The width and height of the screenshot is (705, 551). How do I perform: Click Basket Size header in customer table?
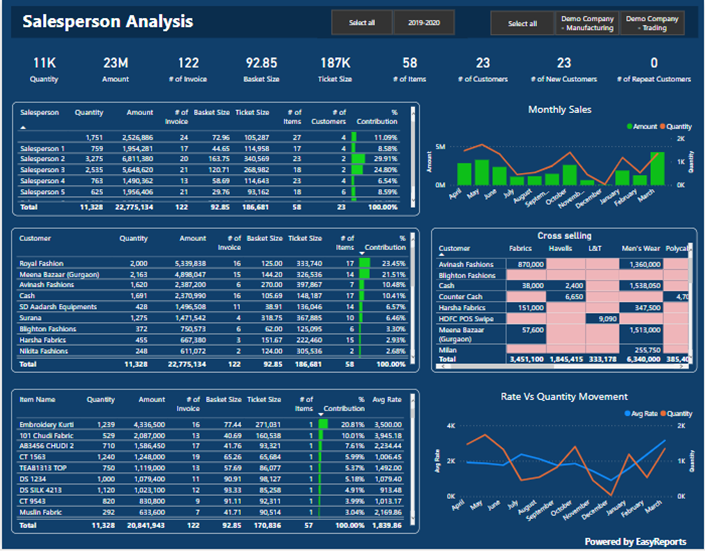click(x=264, y=238)
